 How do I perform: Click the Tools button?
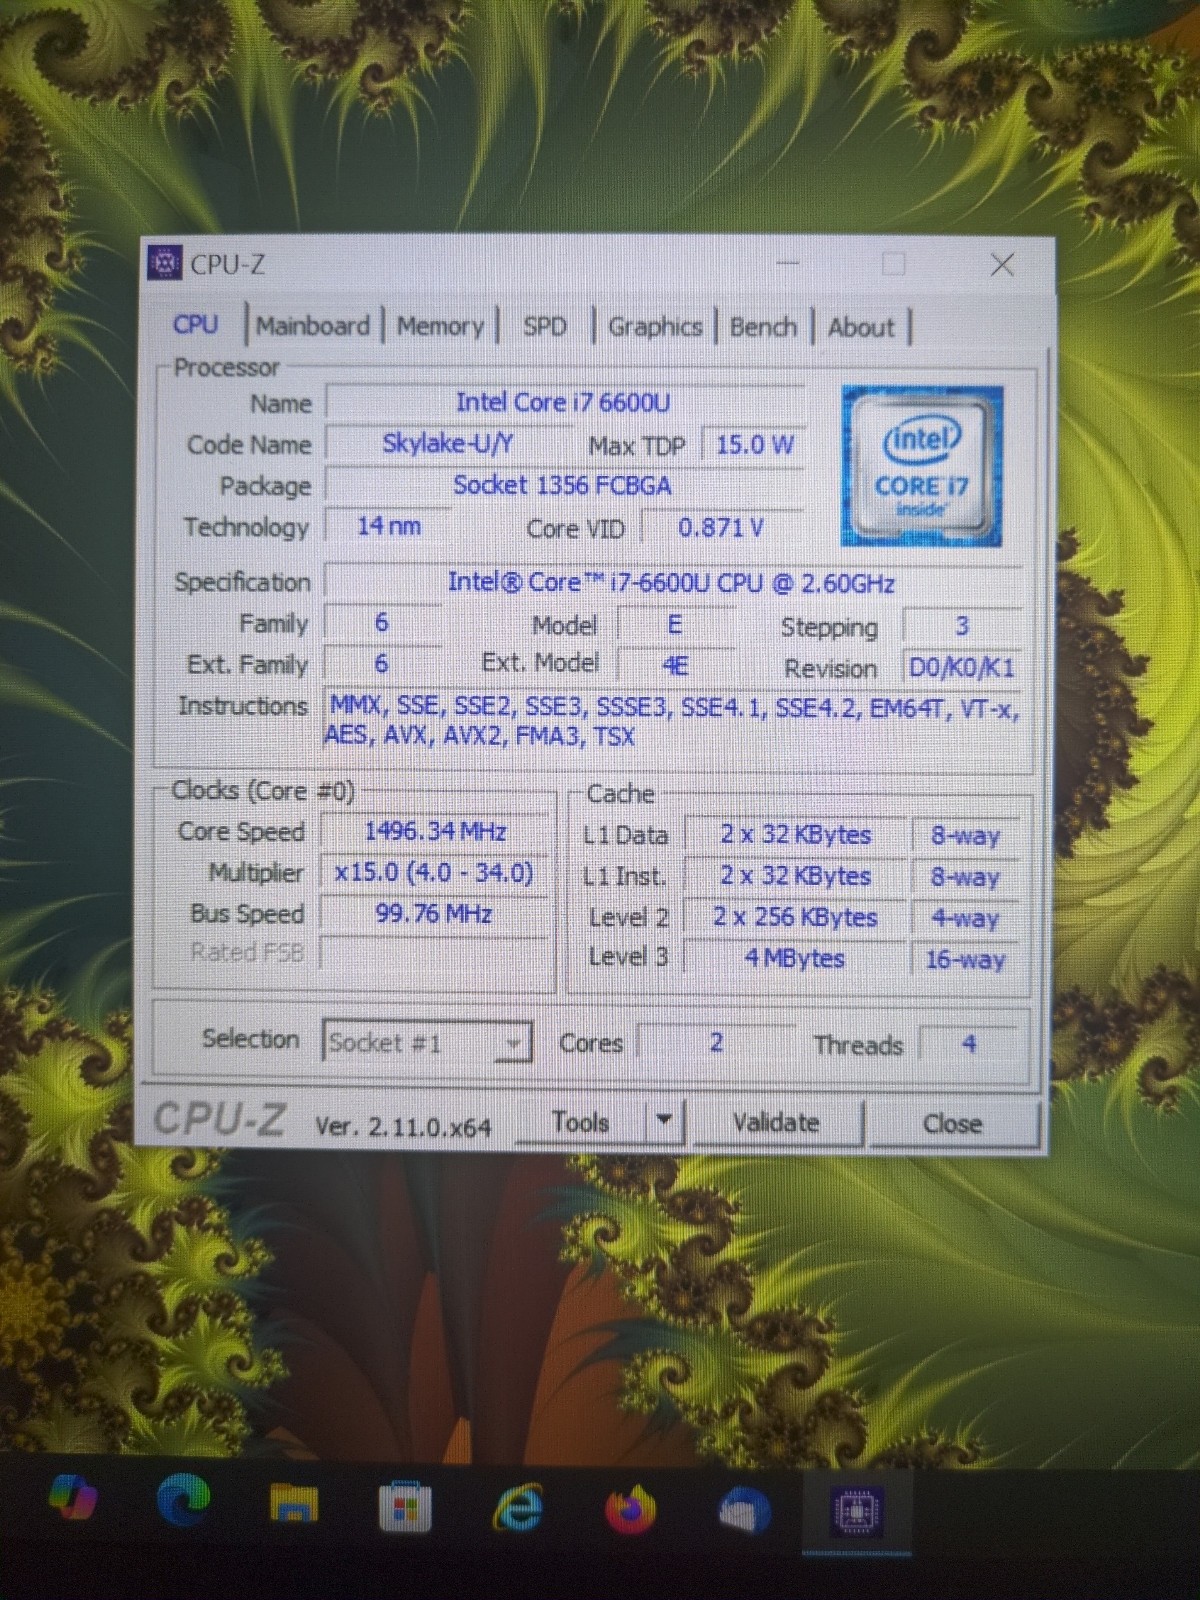[x=581, y=1122]
